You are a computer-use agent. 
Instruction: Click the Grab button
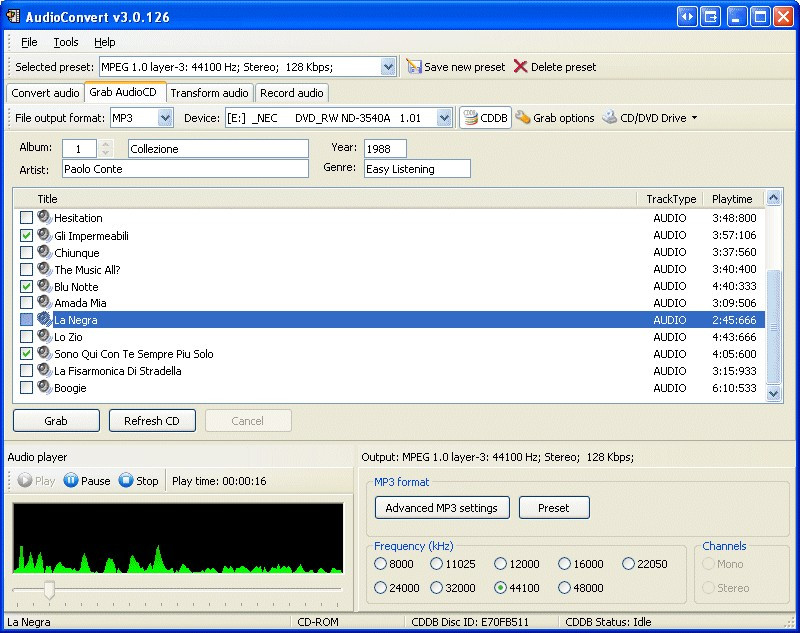(x=56, y=421)
